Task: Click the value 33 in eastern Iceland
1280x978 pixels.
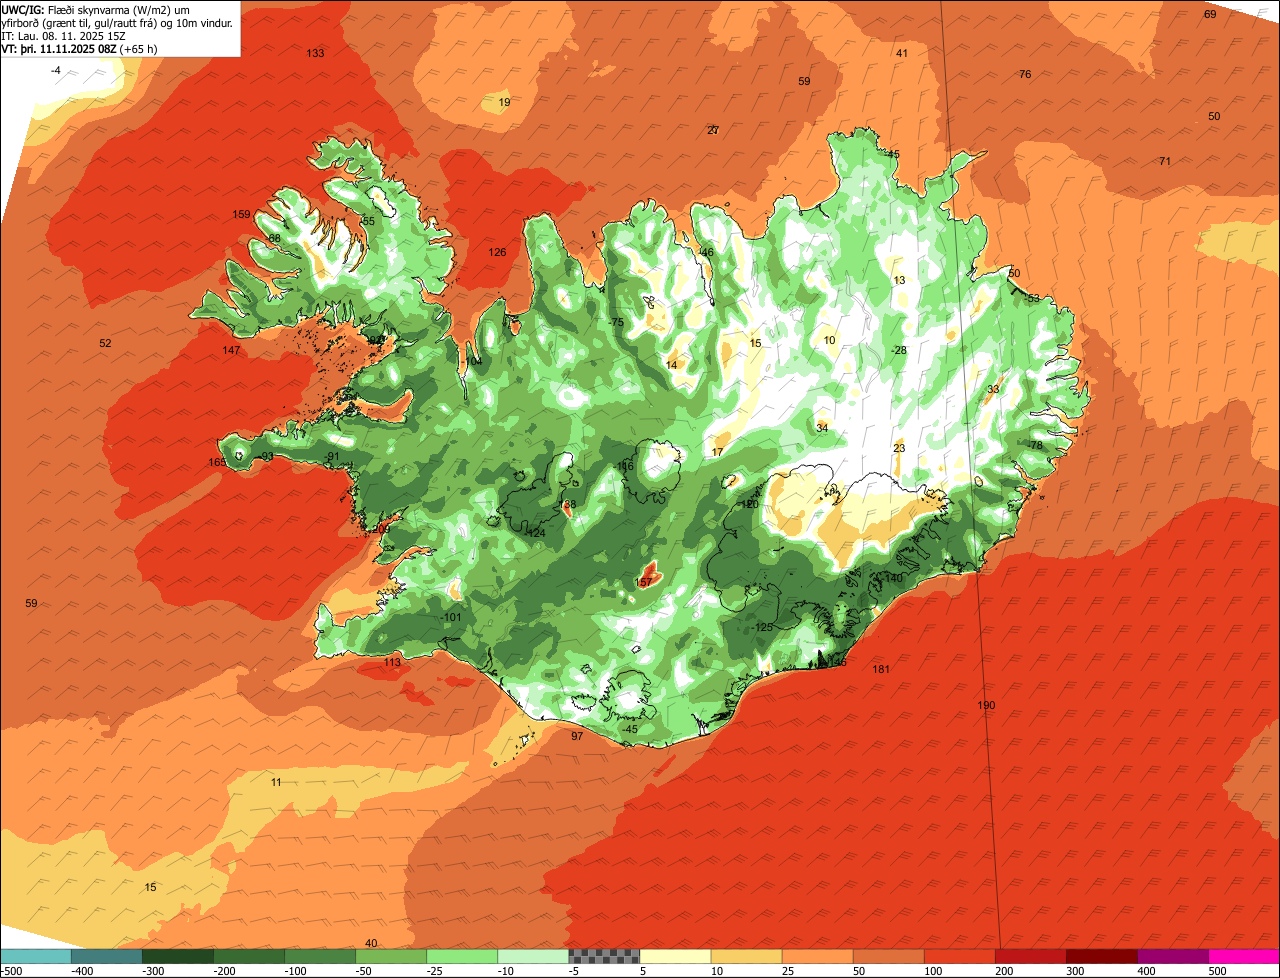Action: click(993, 389)
